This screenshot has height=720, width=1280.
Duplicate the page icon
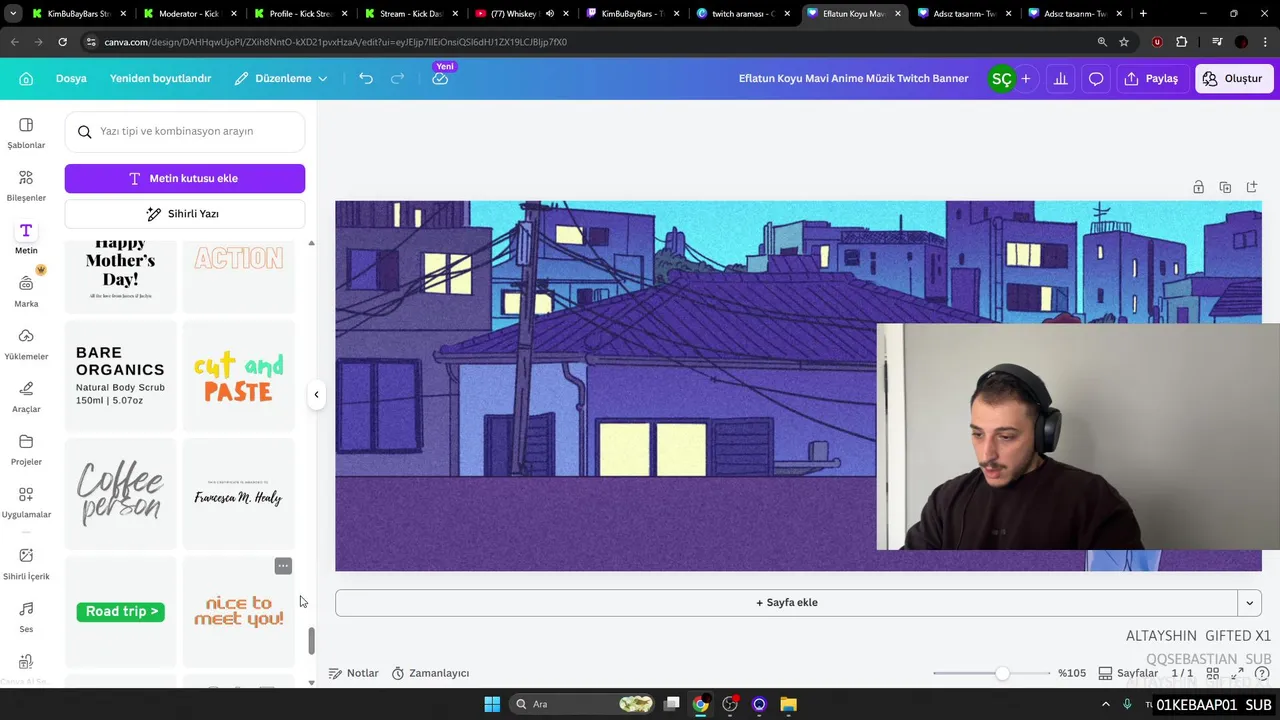coord(1225,187)
